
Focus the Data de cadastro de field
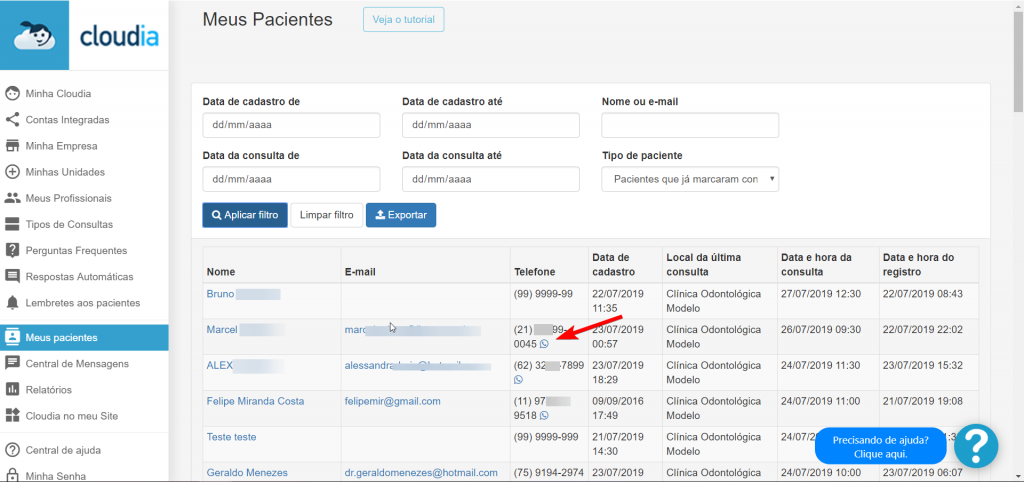click(291, 125)
